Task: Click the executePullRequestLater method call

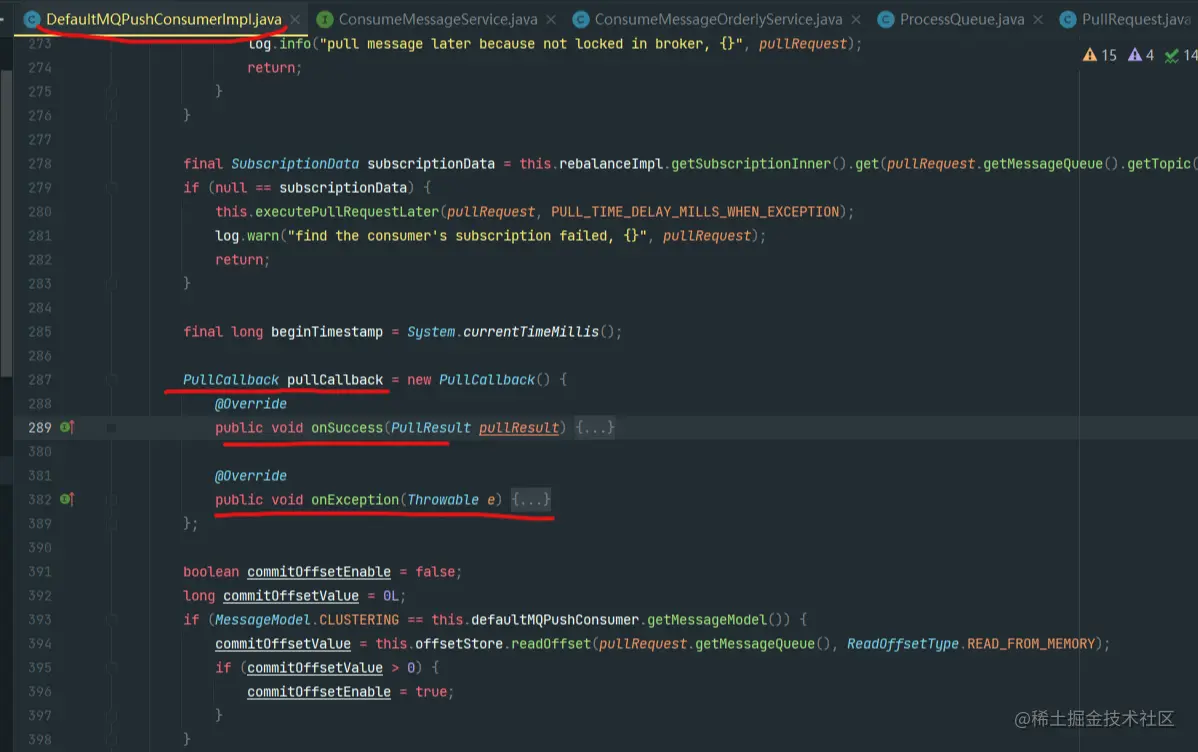Action: click(x=346, y=212)
